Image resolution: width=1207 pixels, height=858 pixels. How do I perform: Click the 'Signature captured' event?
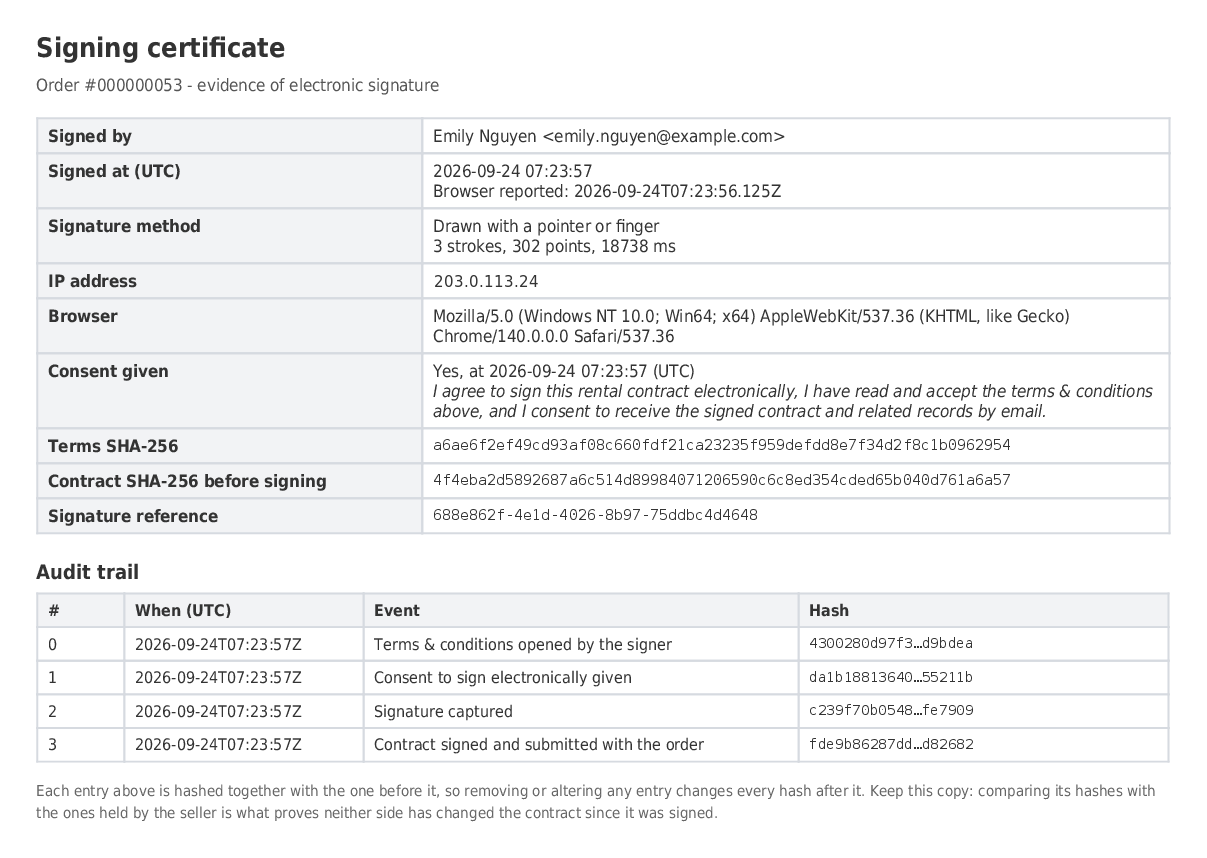pyautogui.click(x=443, y=712)
